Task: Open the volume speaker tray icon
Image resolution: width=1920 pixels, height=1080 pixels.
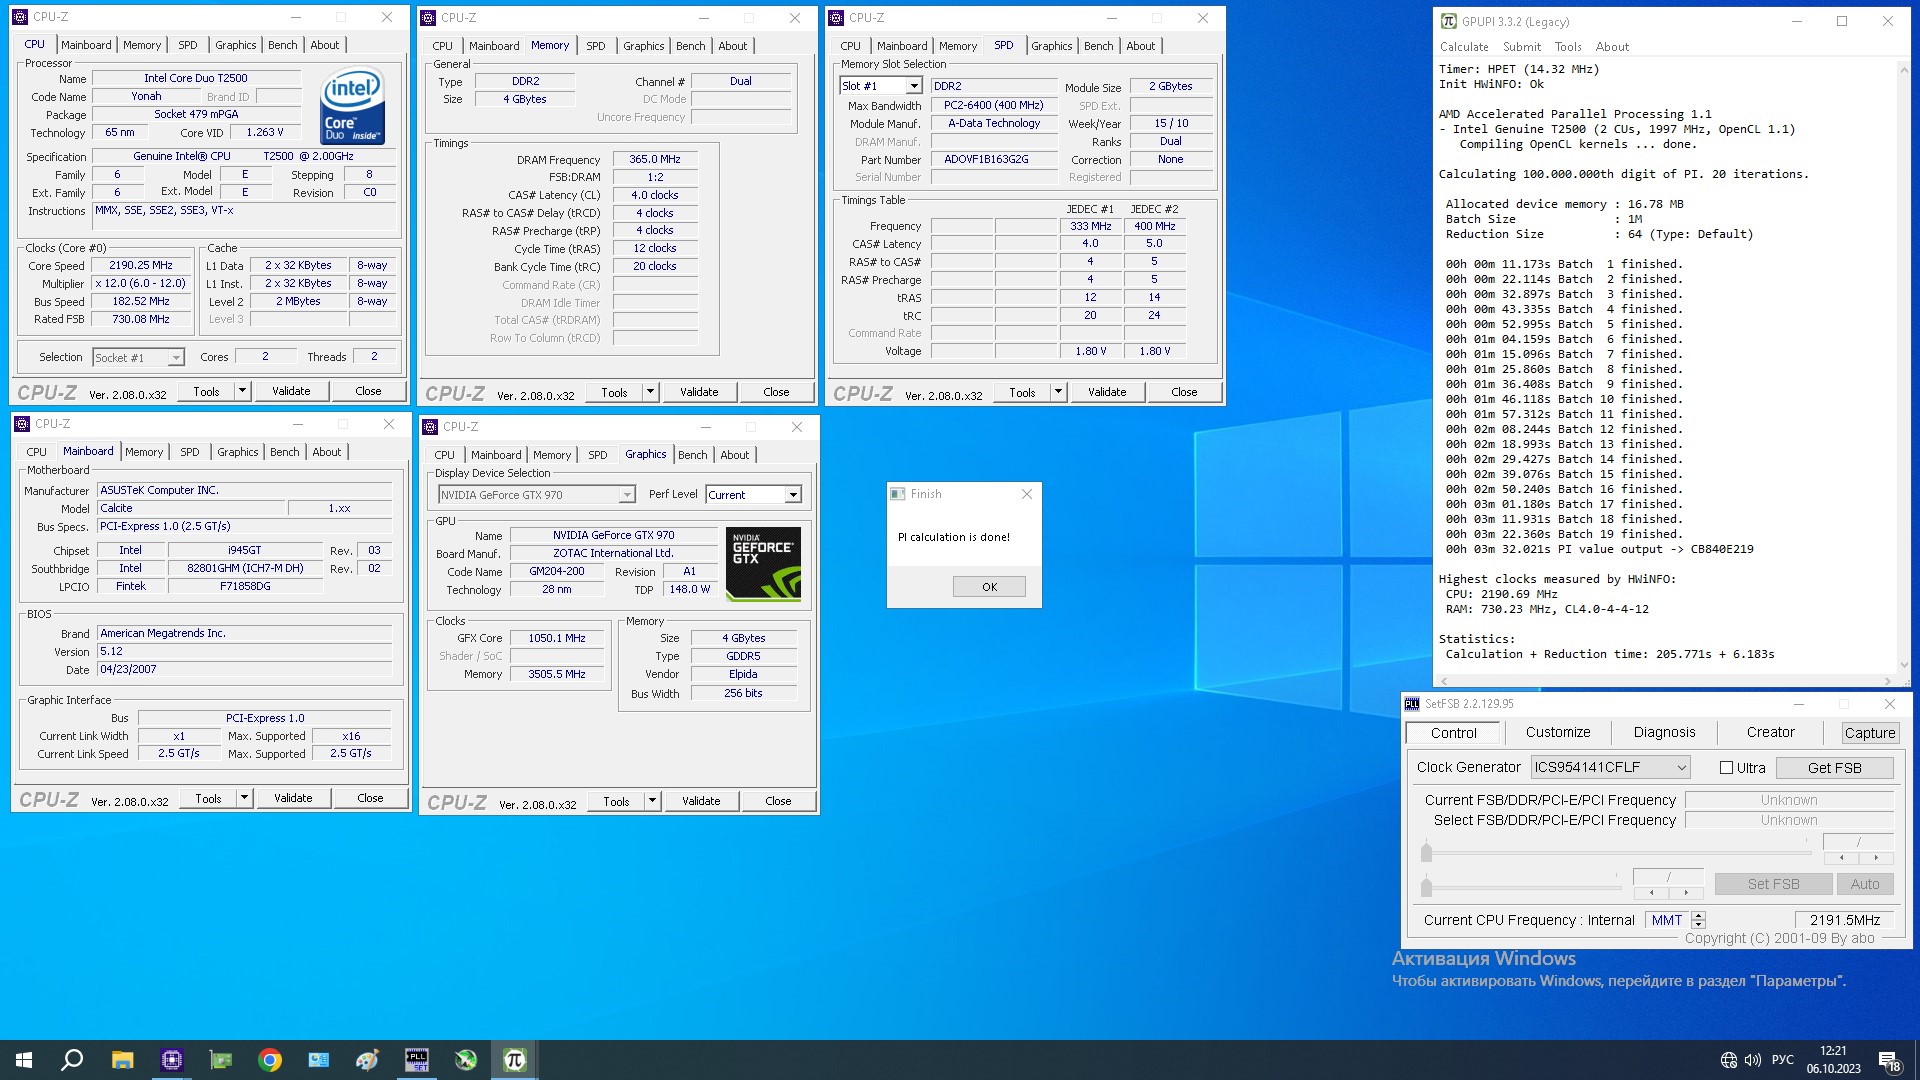Action: [x=1753, y=1060]
